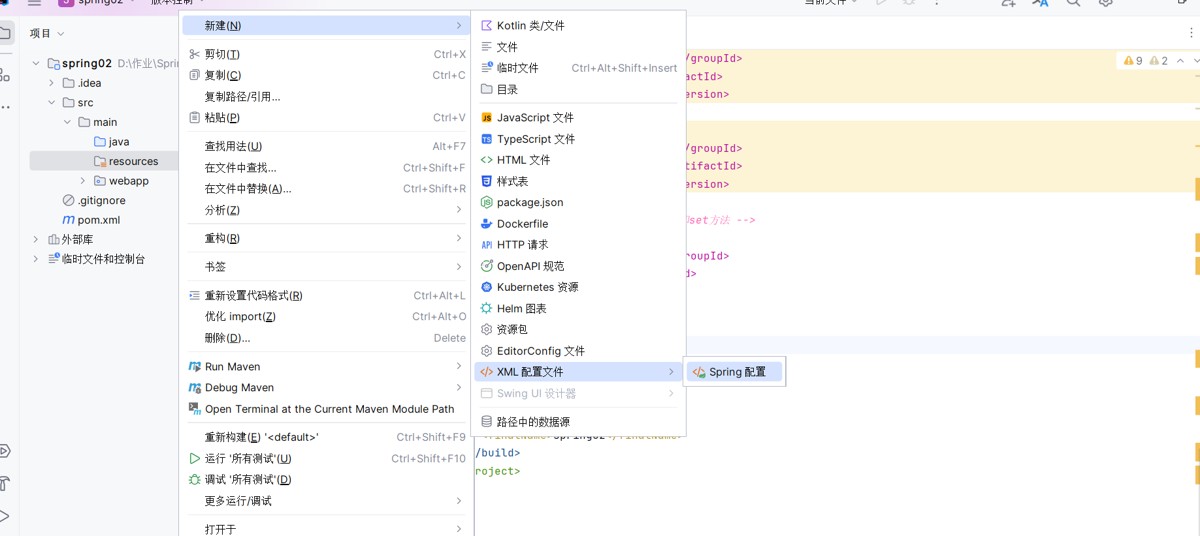1200x536 pixels.
Task: Click the Run Maven icon
Action: coord(195,367)
